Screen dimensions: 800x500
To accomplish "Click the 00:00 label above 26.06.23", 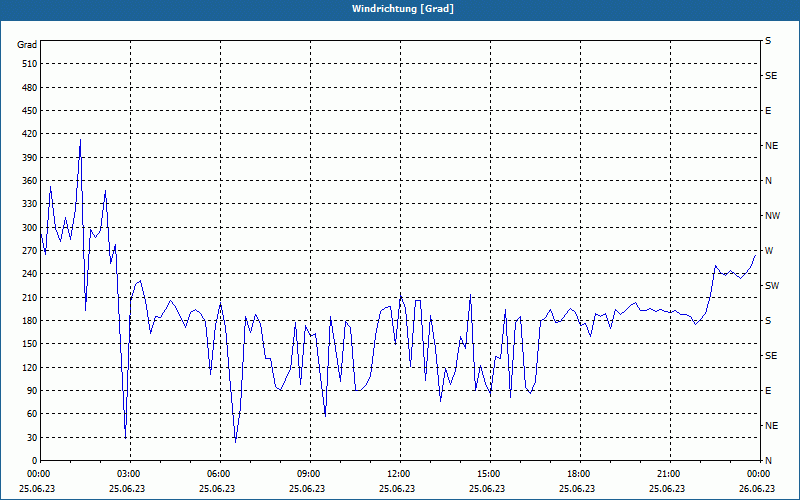I will coord(758,474).
